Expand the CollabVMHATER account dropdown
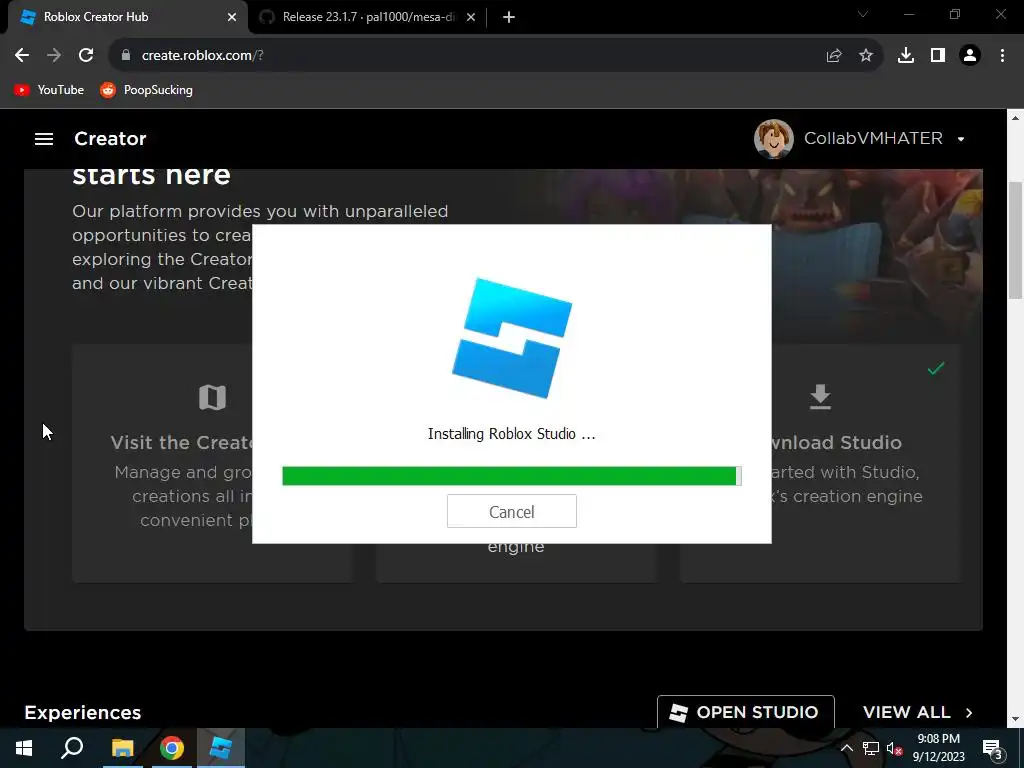This screenshot has height=768, width=1024. (961, 139)
